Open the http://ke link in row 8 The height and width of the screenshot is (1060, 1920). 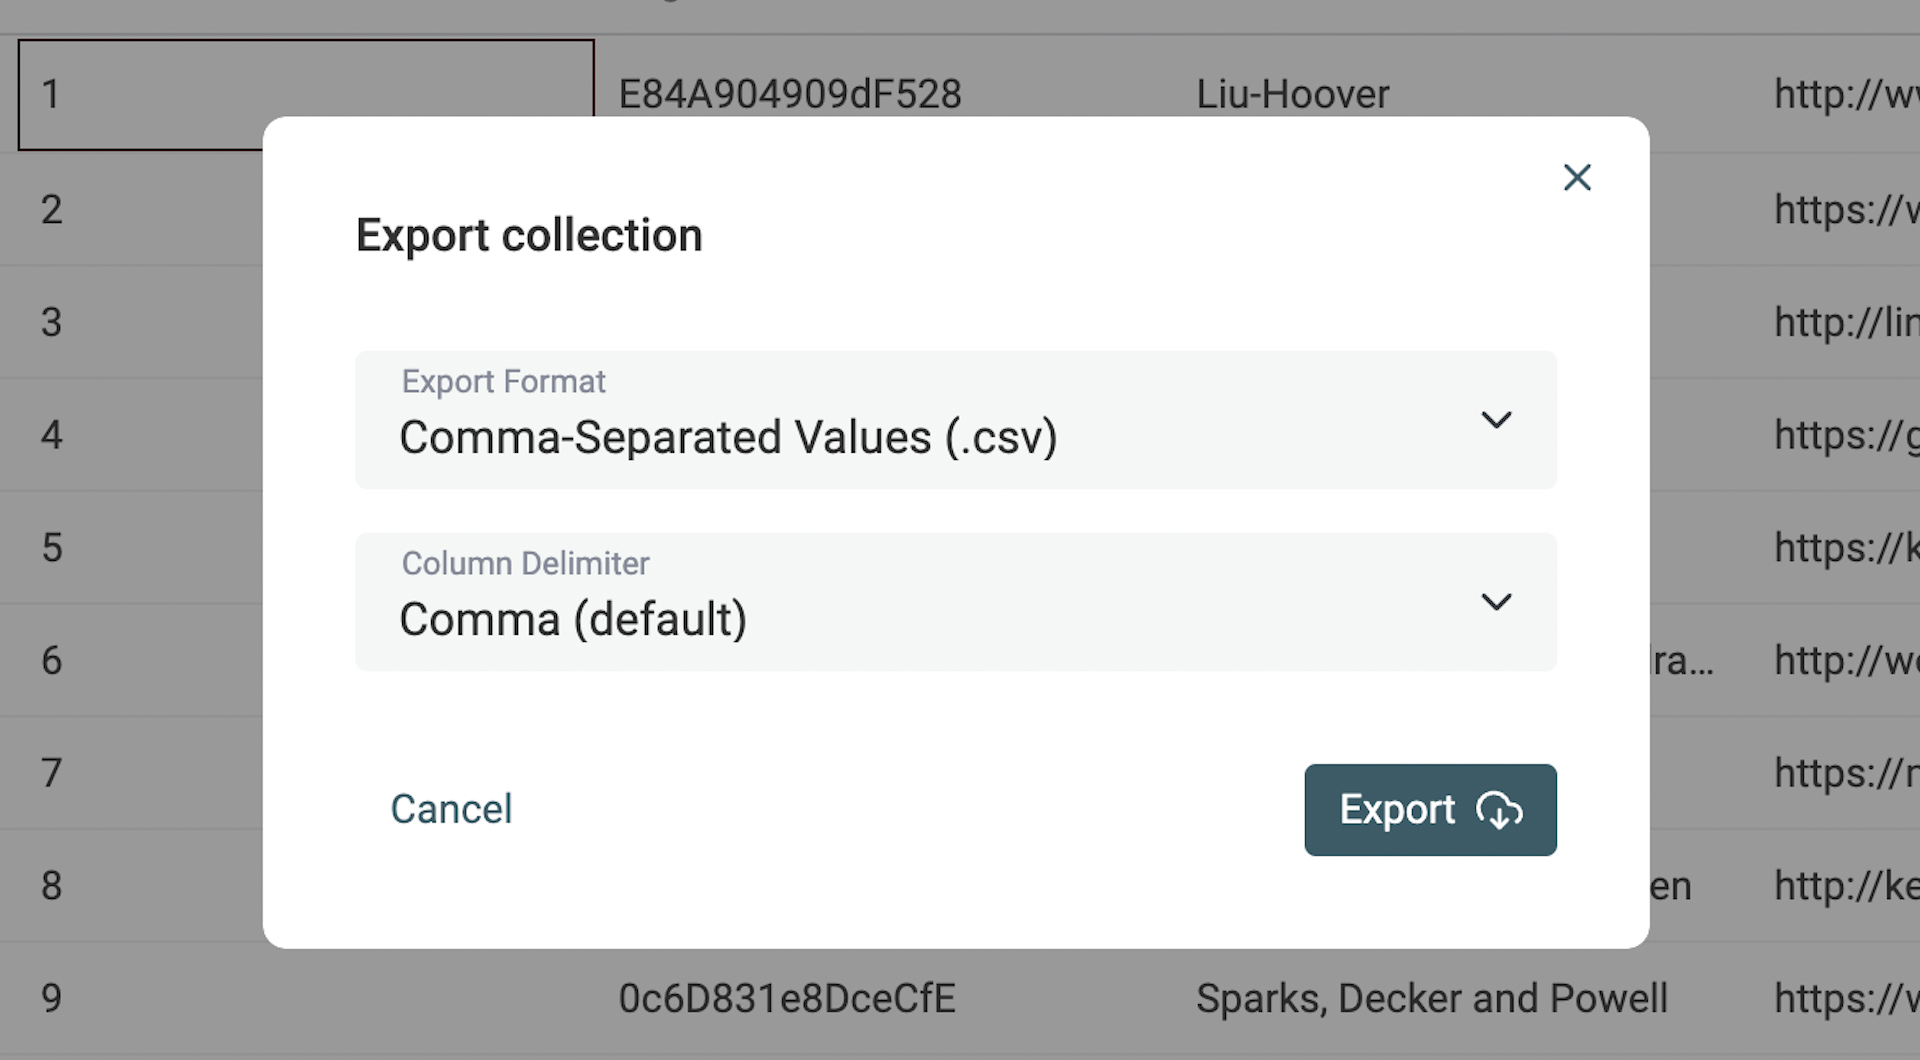(x=1843, y=885)
